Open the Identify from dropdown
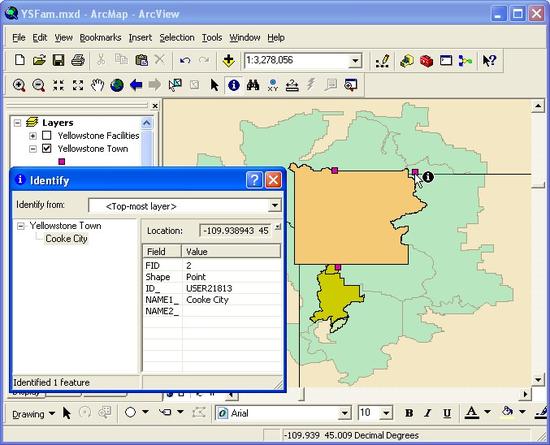550x445 pixels. [275, 205]
